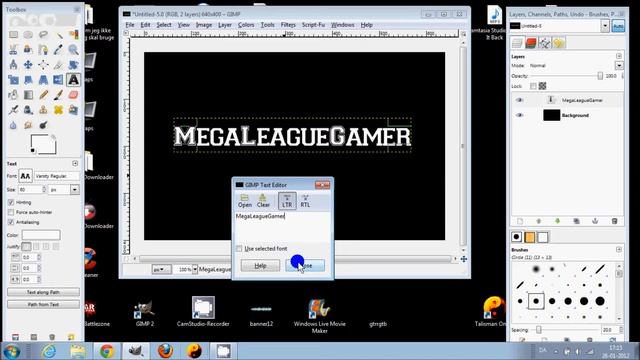
Task: Select the Select by Color tool
Action: click(73, 35)
